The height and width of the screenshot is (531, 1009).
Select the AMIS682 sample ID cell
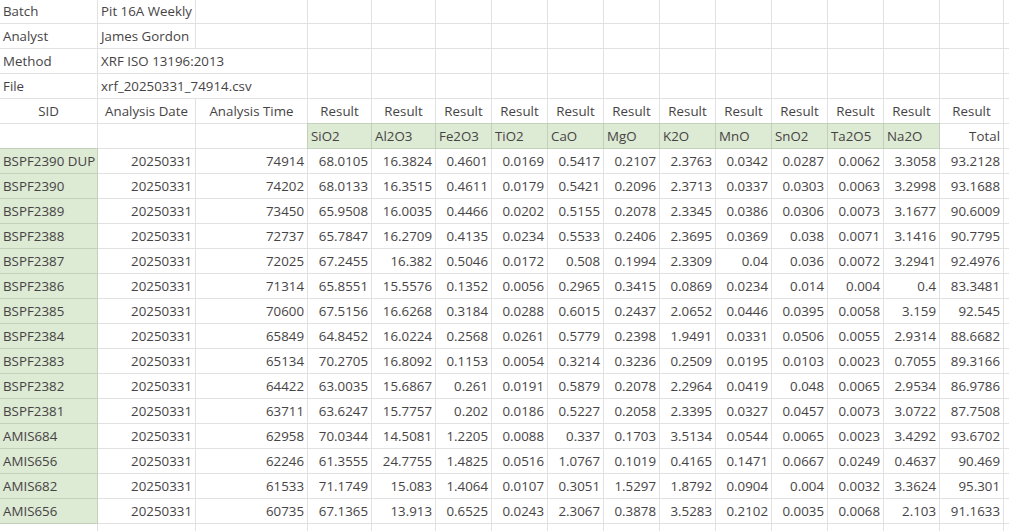click(x=48, y=486)
